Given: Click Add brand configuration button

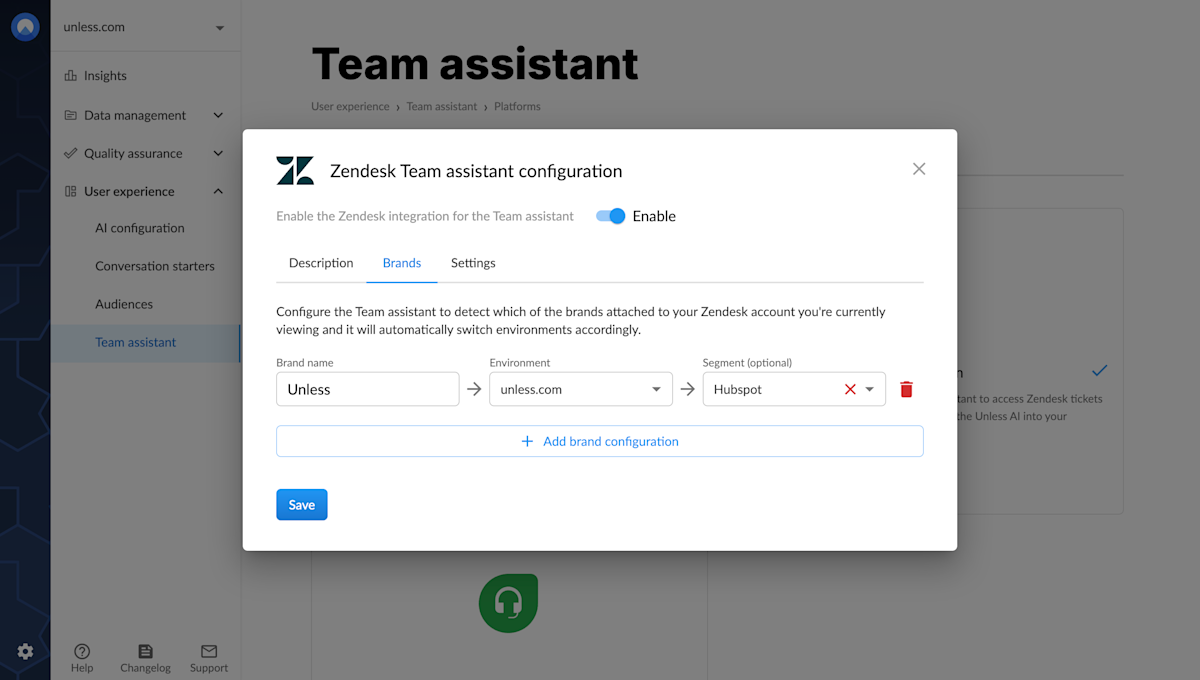Looking at the screenshot, I should [x=600, y=441].
